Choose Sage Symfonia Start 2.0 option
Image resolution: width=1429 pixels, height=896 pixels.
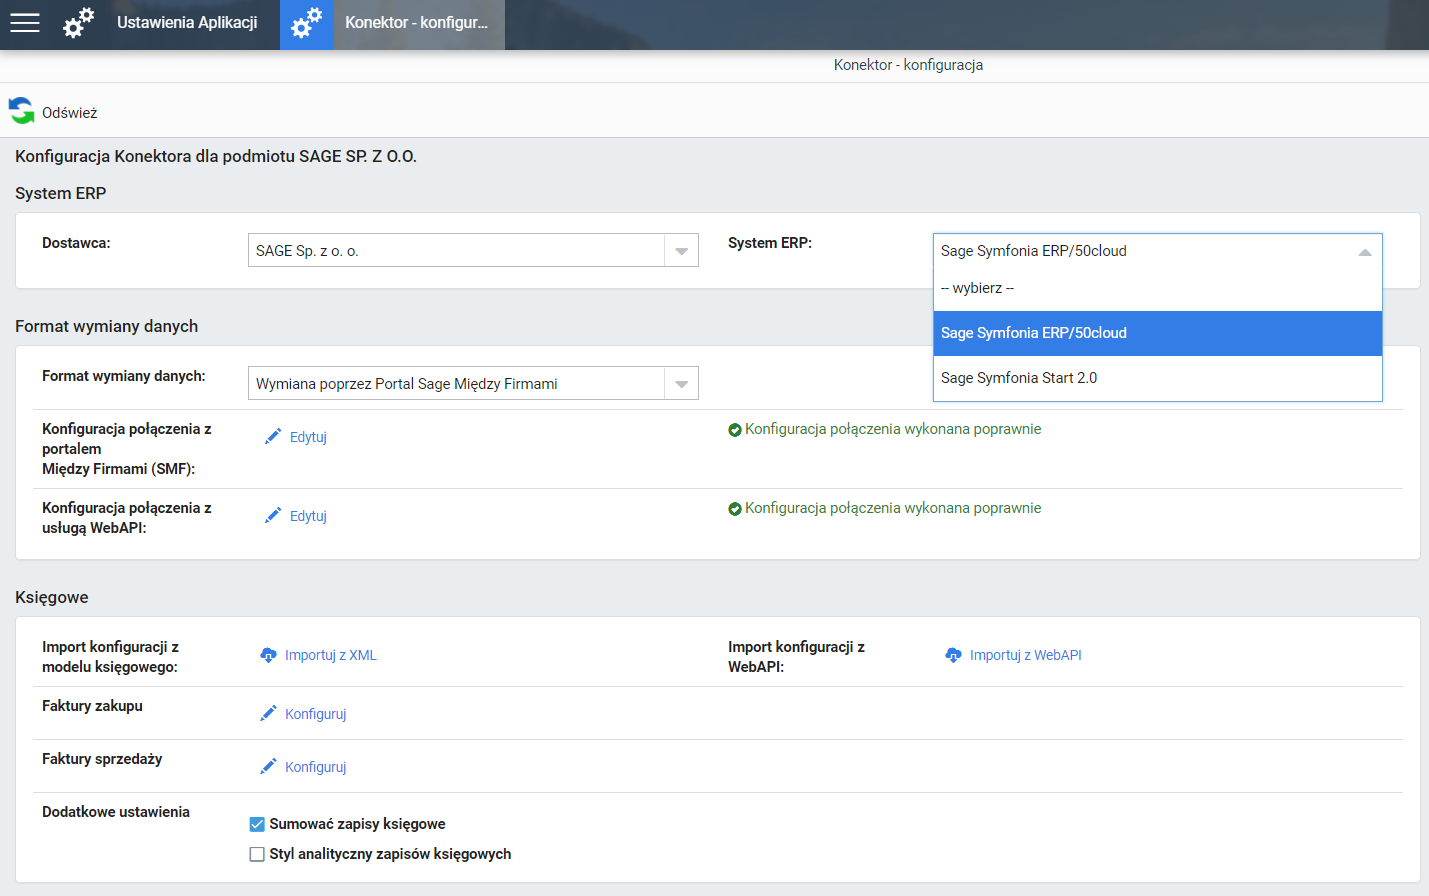pyautogui.click(x=1158, y=378)
